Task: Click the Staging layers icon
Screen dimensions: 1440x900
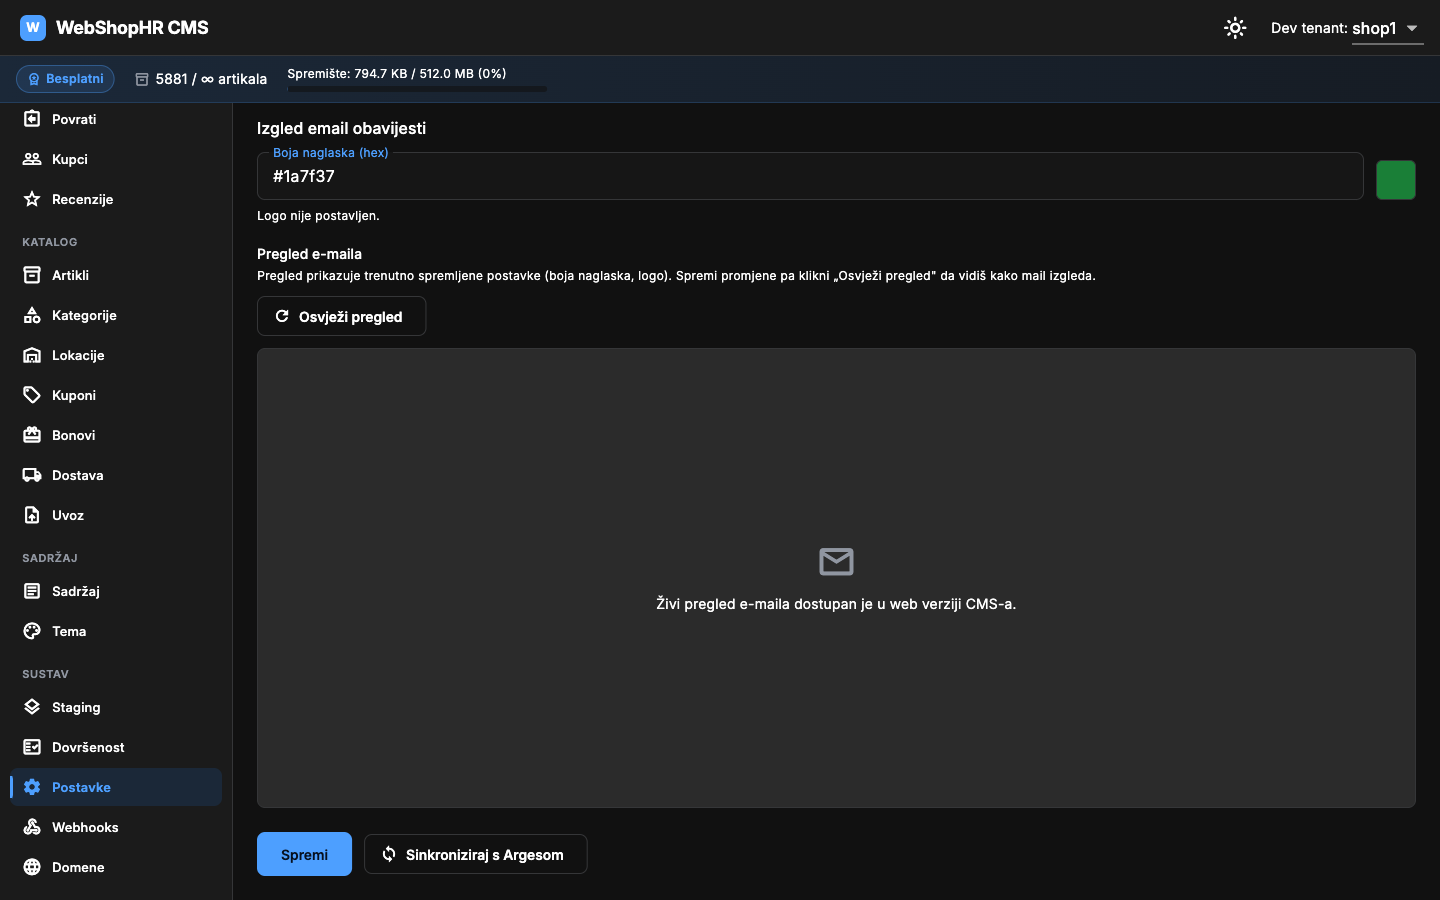Action: point(32,707)
